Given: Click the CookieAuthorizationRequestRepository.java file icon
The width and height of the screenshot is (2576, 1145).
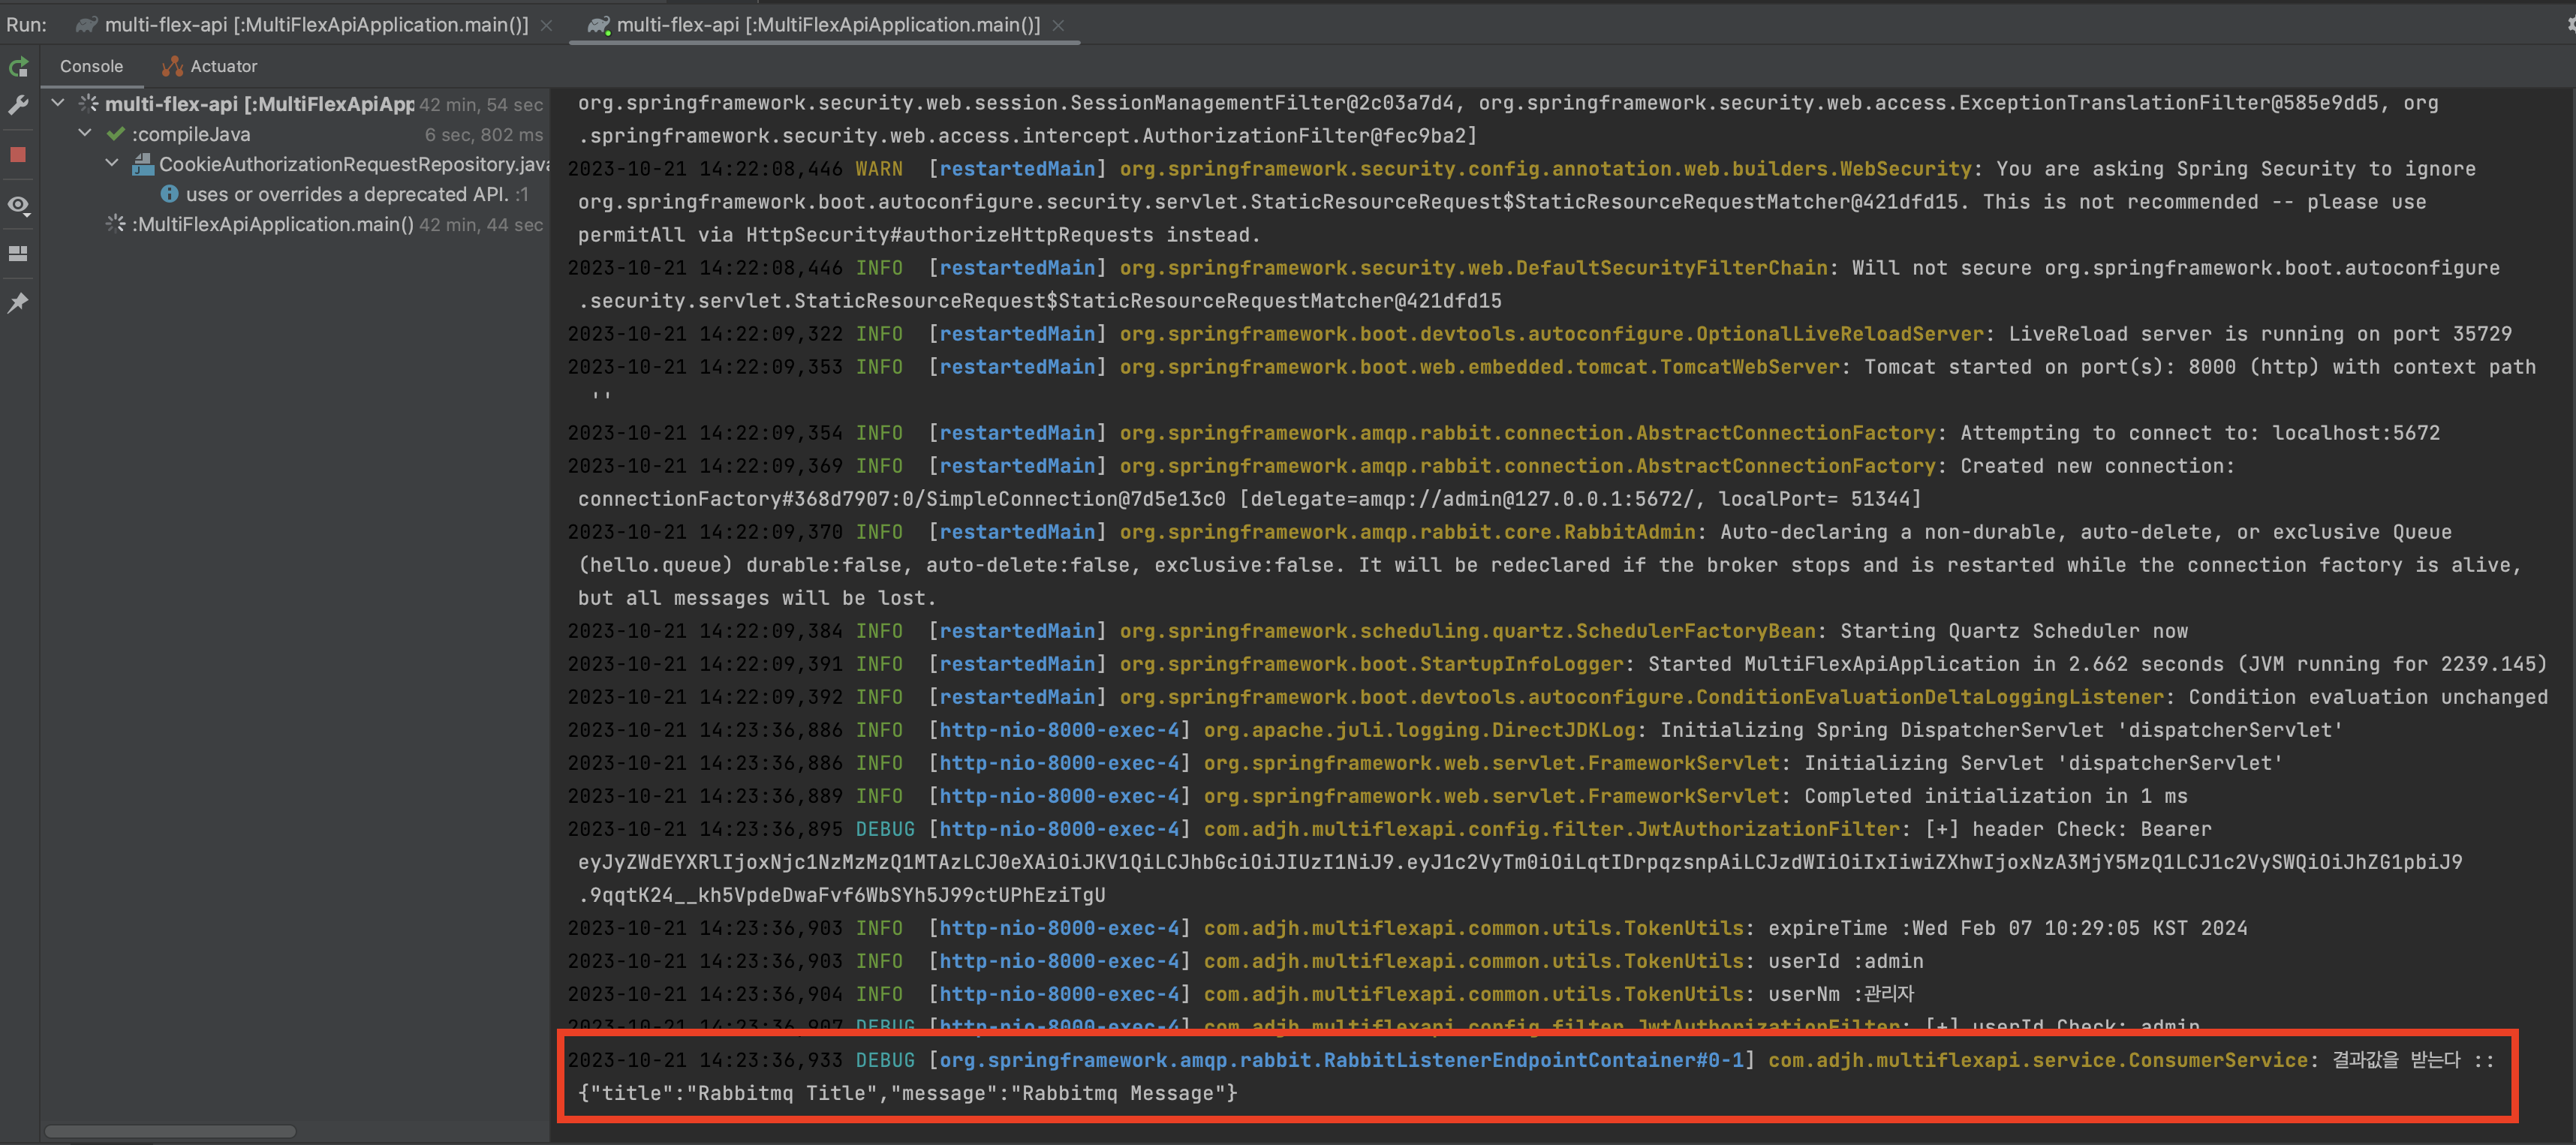Looking at the screenshot, I should (143, 164).
